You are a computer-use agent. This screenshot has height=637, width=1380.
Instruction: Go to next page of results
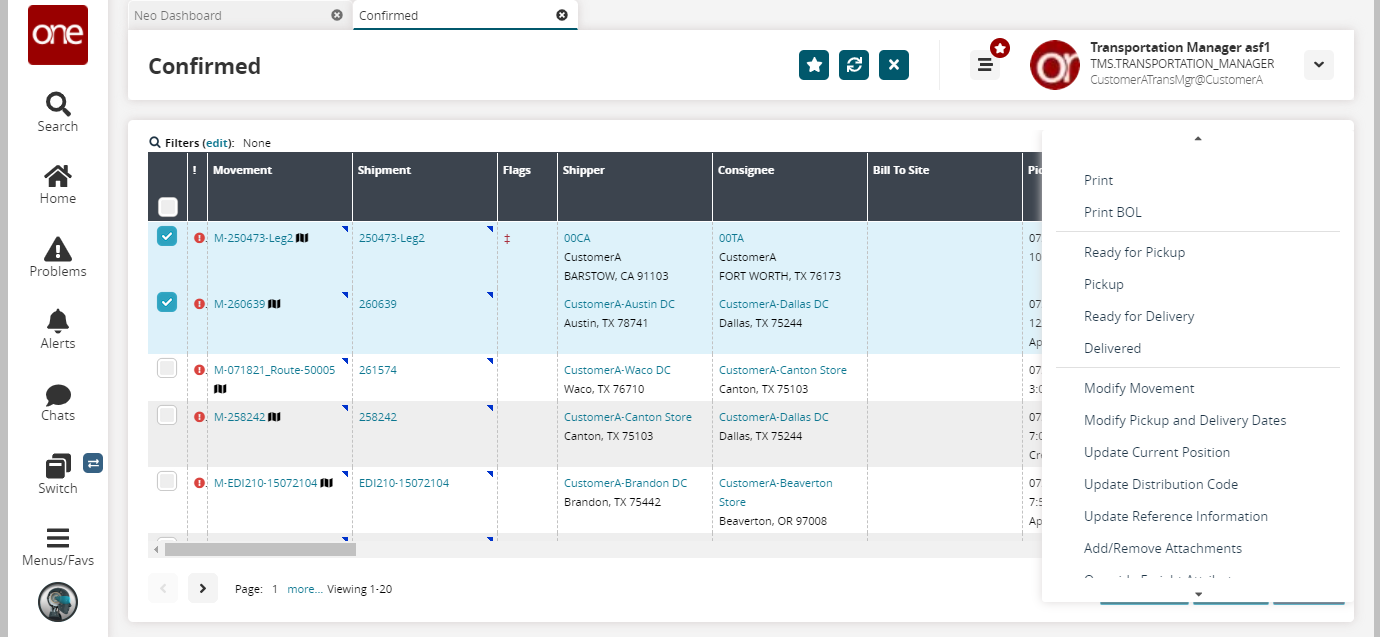click(x=203, y=588)
